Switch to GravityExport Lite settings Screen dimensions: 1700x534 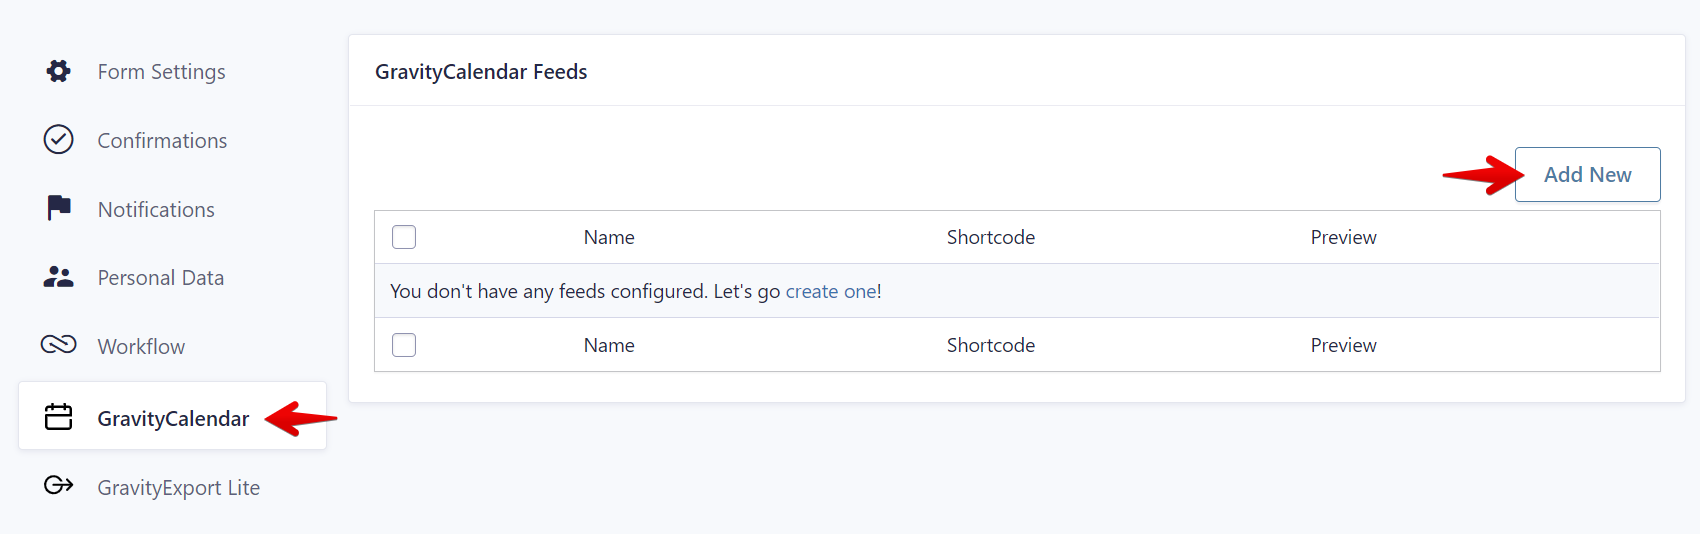[x=178, y=488]
